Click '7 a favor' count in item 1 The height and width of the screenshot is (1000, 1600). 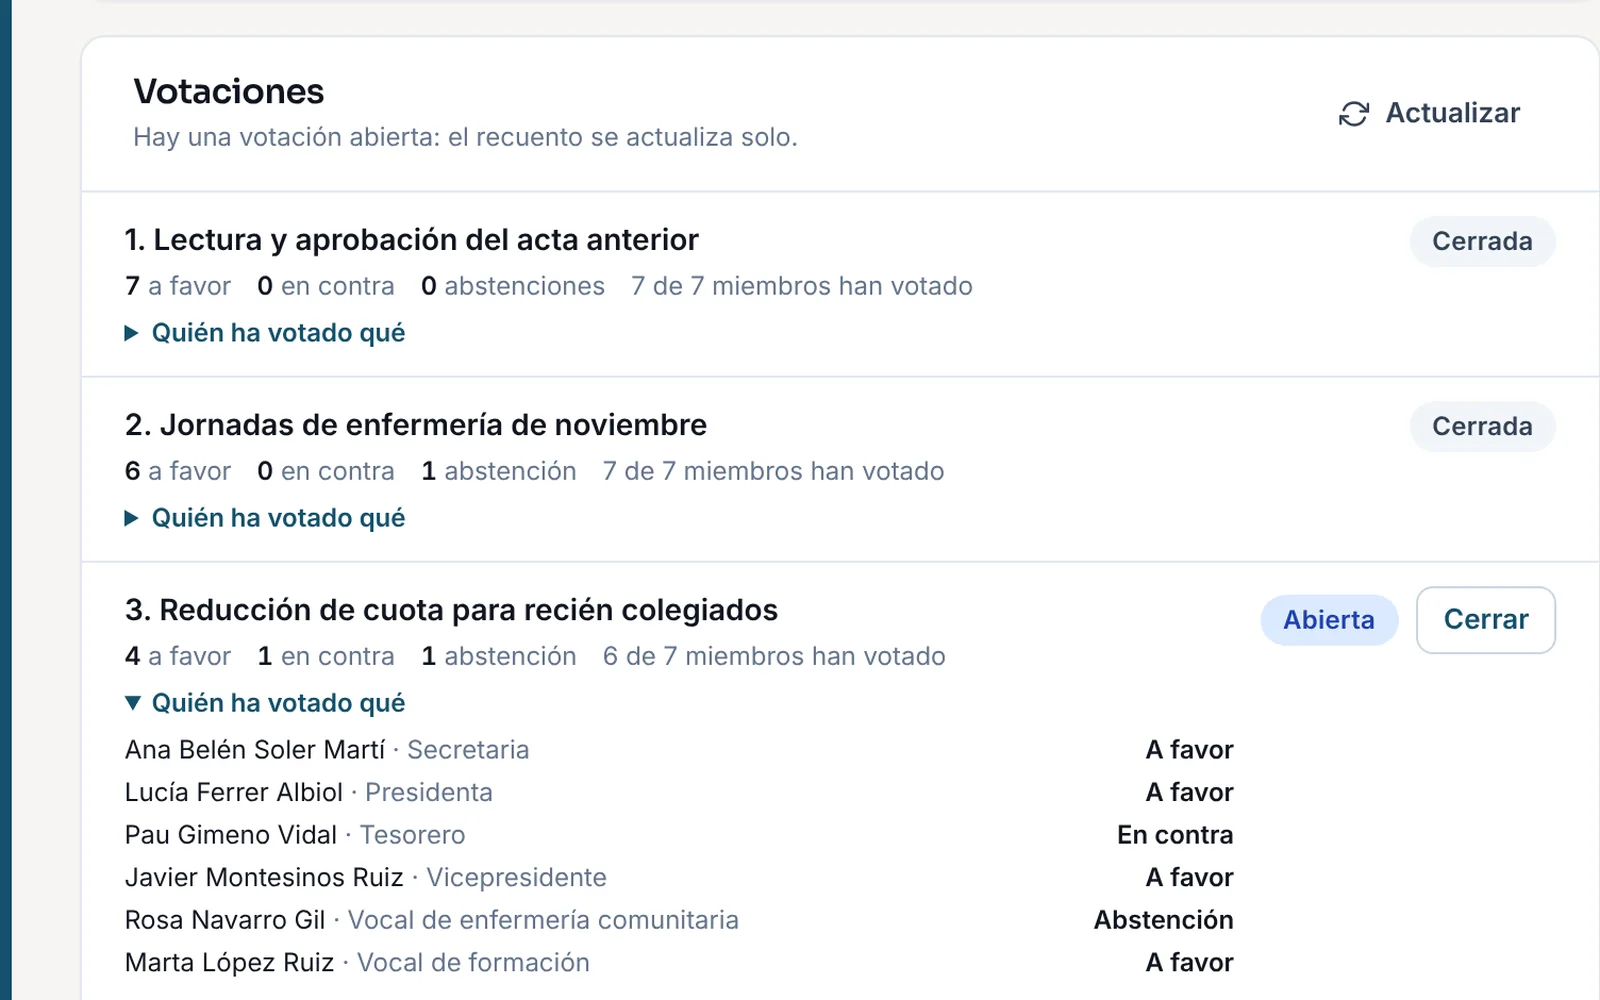point(178,286)
